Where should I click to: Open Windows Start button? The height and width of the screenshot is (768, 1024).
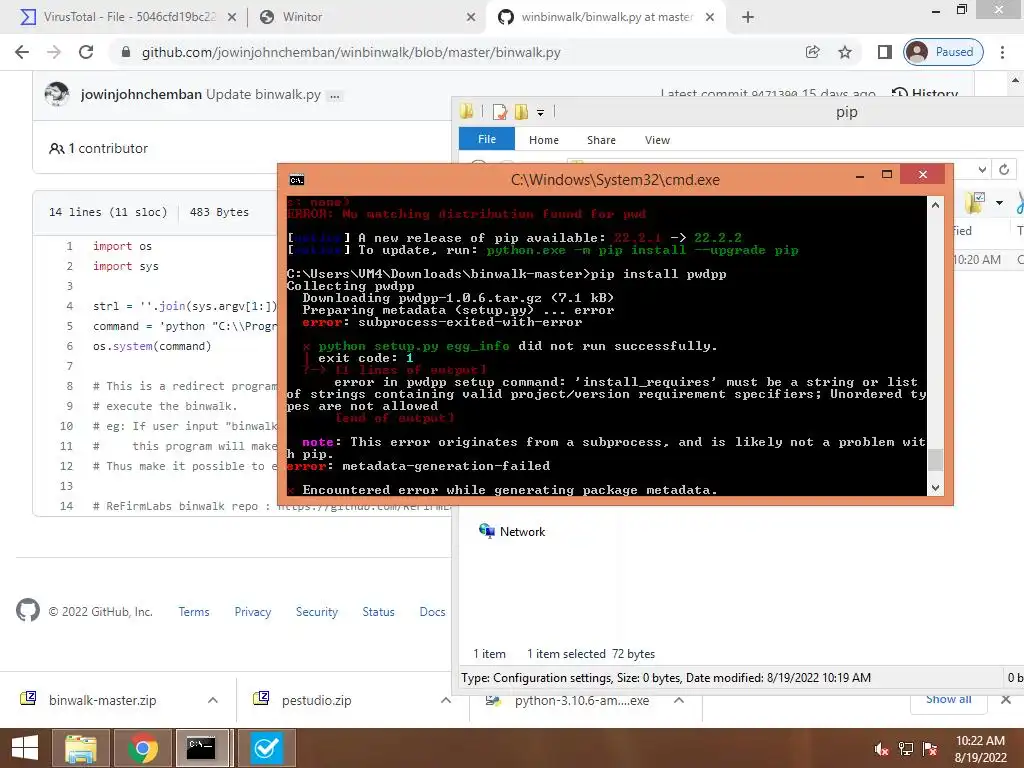point(24,748)
